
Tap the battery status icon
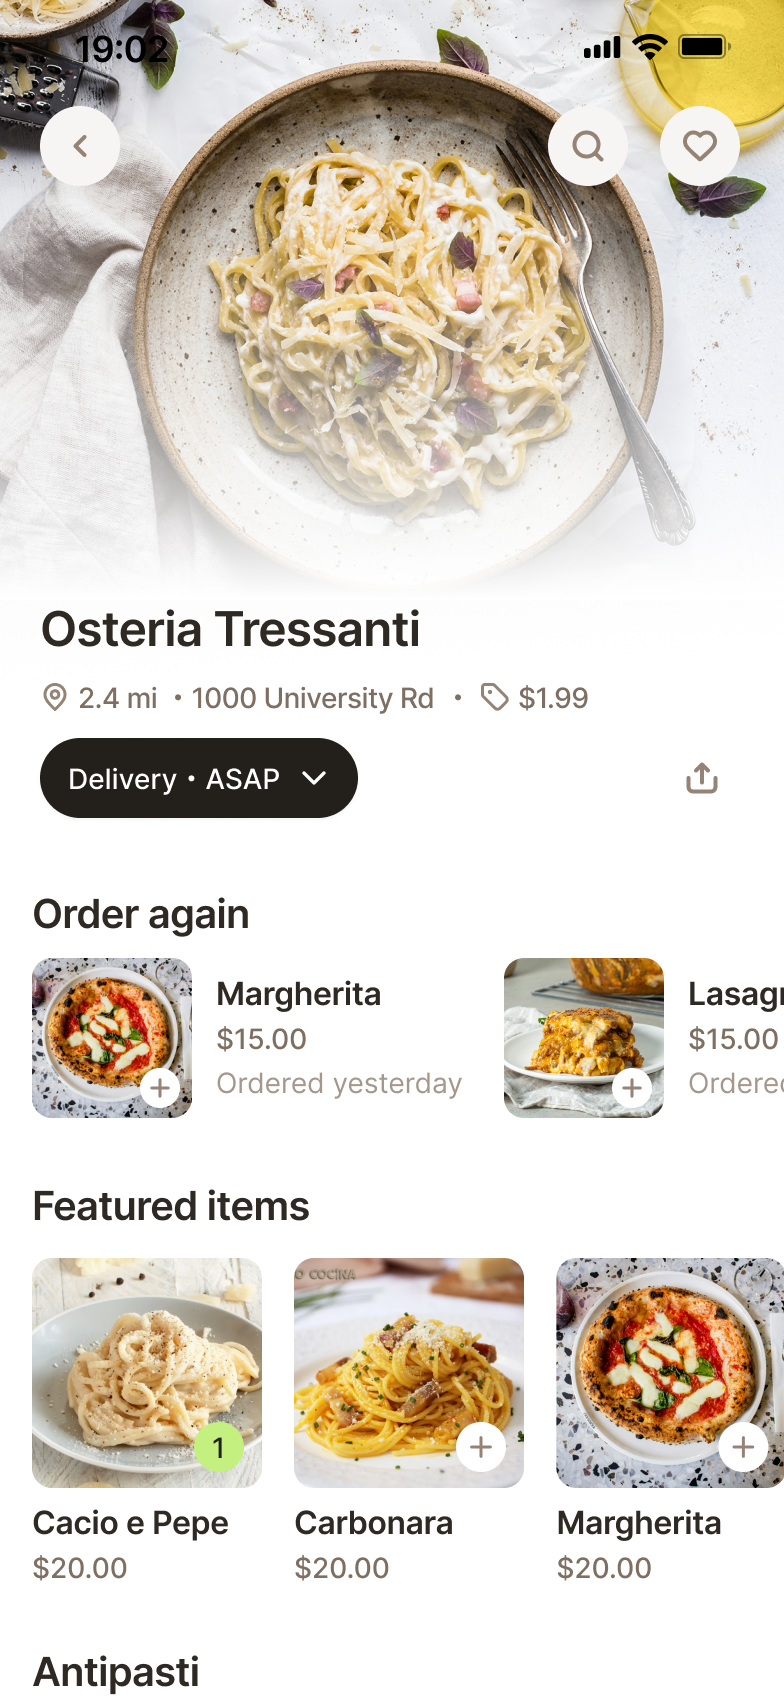pos(704,47)
